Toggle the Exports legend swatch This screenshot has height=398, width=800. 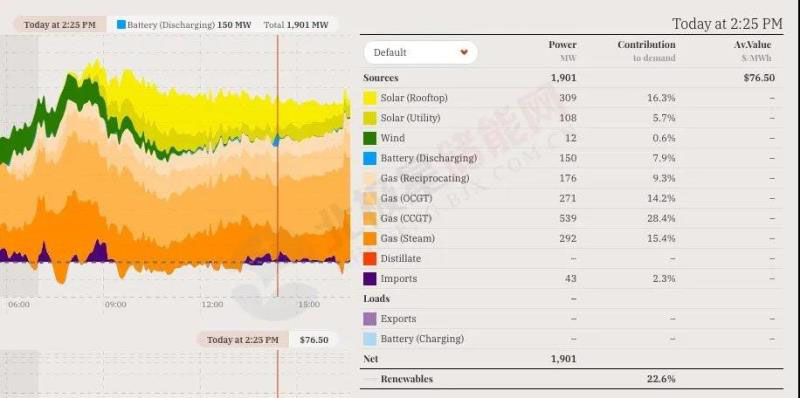tap(370, 319)
